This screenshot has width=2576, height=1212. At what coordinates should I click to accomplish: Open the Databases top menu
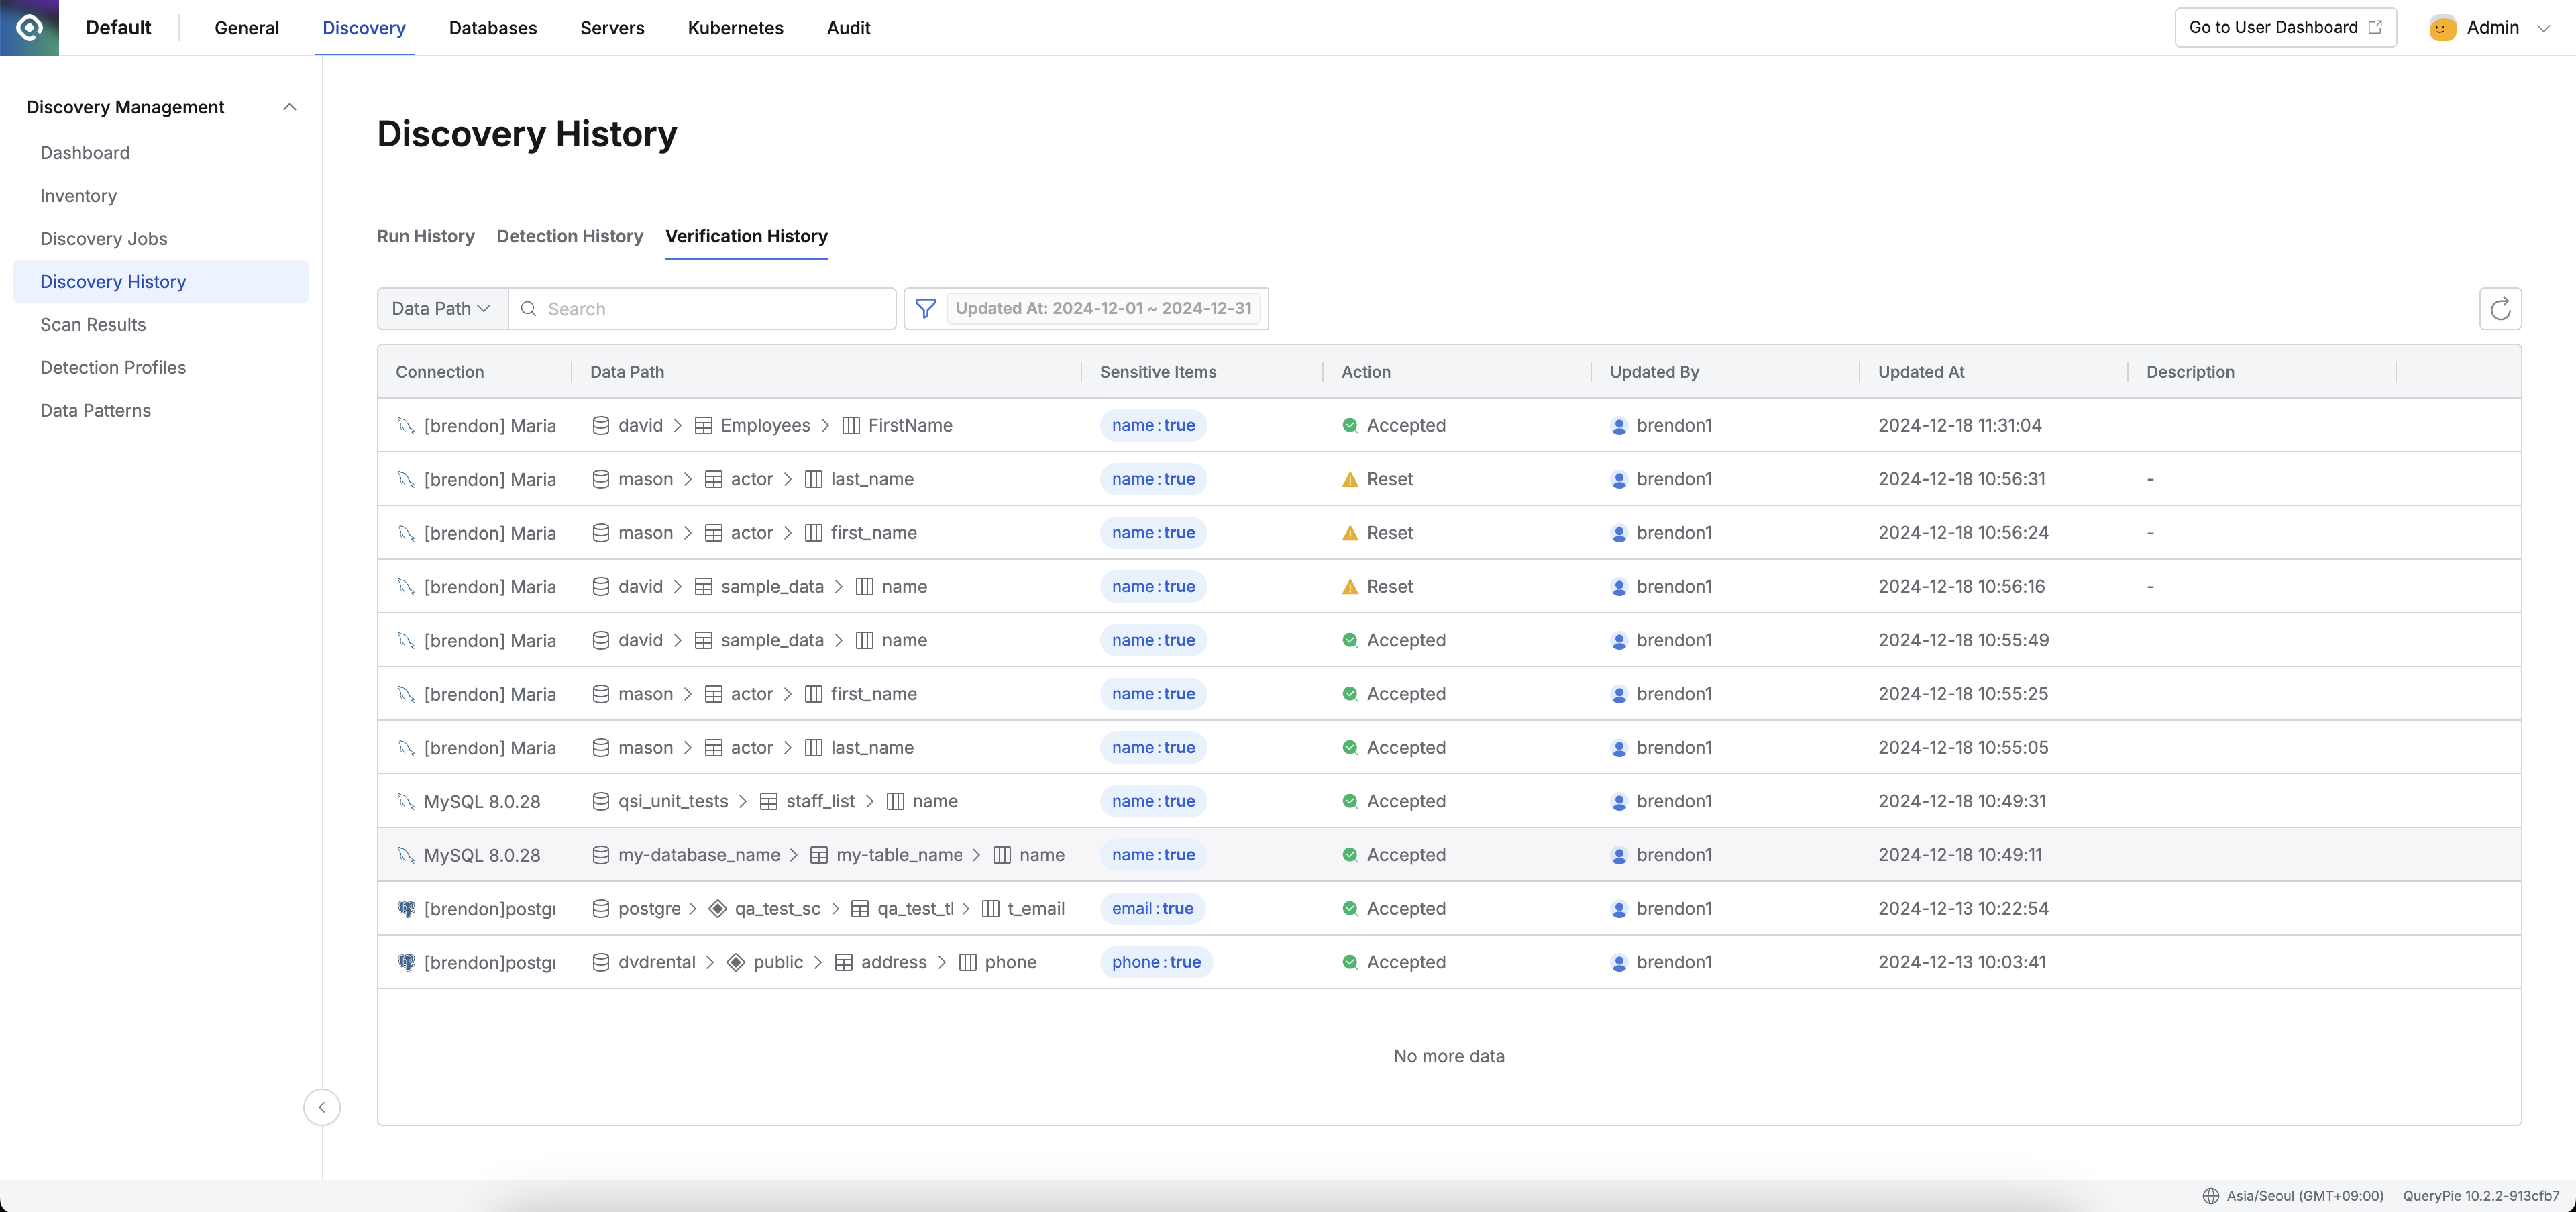(x=492, y=28)
